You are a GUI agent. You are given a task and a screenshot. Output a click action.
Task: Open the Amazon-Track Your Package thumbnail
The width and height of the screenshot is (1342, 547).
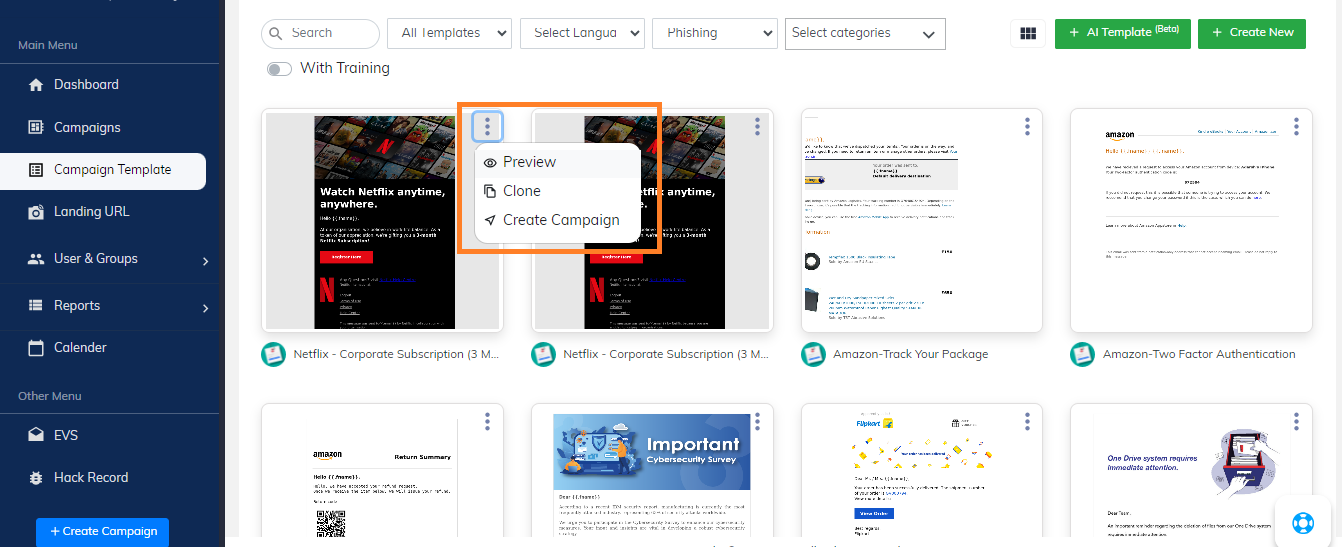click(922, 221)
